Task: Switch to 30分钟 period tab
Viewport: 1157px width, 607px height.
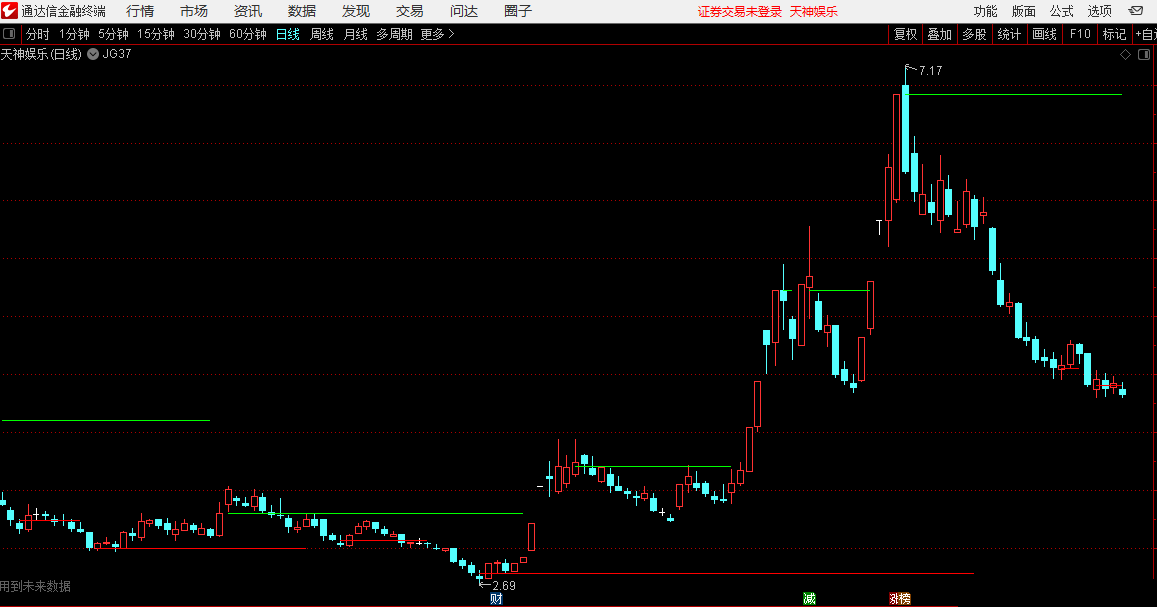Action: 202,34
